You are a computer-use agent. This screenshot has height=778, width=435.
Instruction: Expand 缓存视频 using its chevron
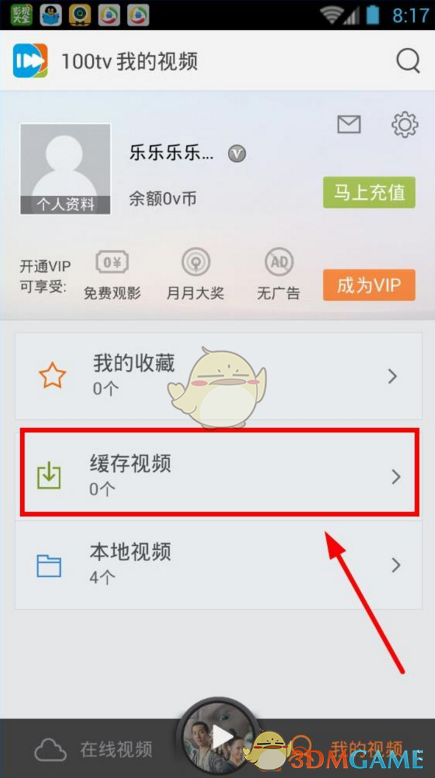[x=396, y=477]
